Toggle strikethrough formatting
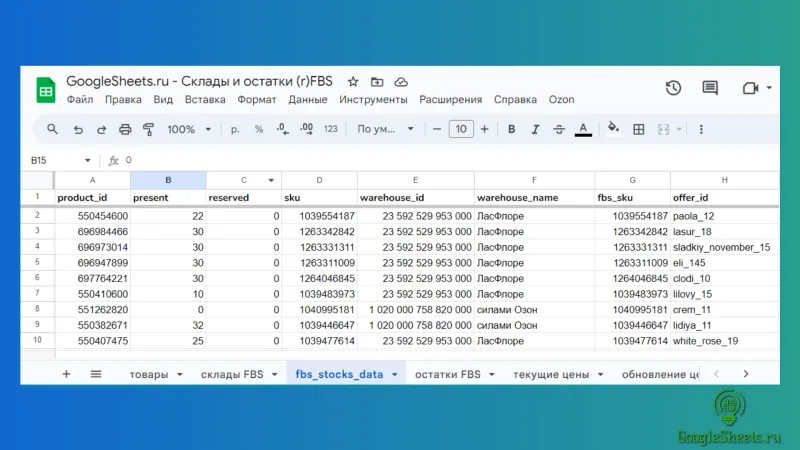 coord(559,129)
